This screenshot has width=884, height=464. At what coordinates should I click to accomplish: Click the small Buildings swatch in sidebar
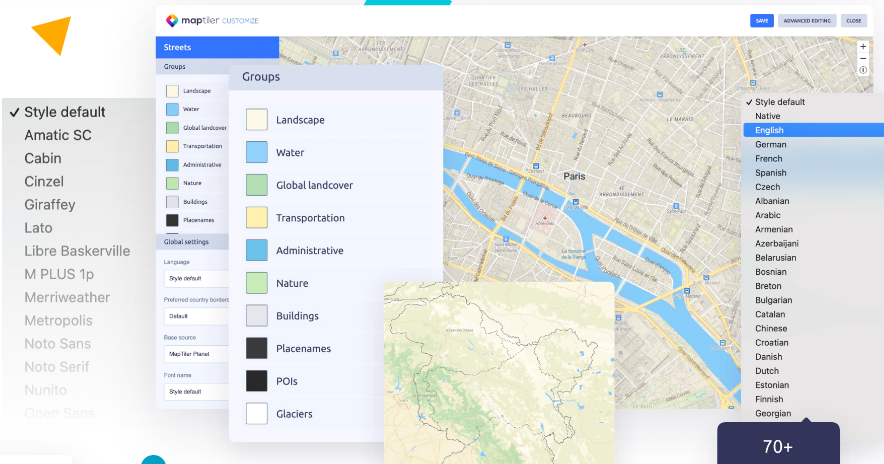(173, 202)
